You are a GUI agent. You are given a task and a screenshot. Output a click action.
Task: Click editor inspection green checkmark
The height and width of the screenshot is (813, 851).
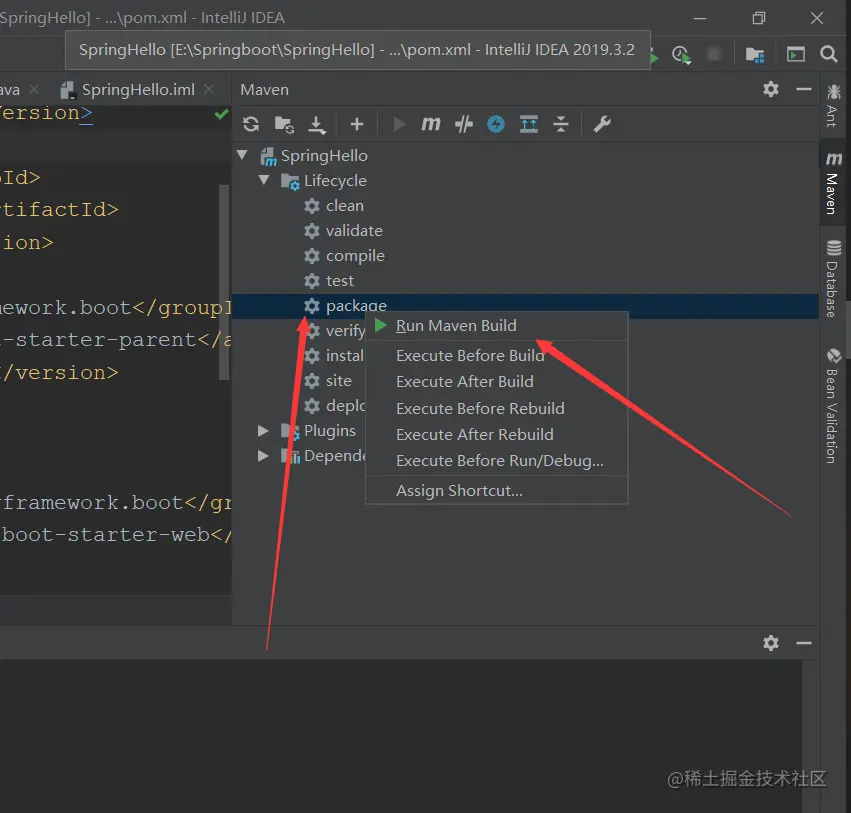pyautogui.click(x=221, y=114)
